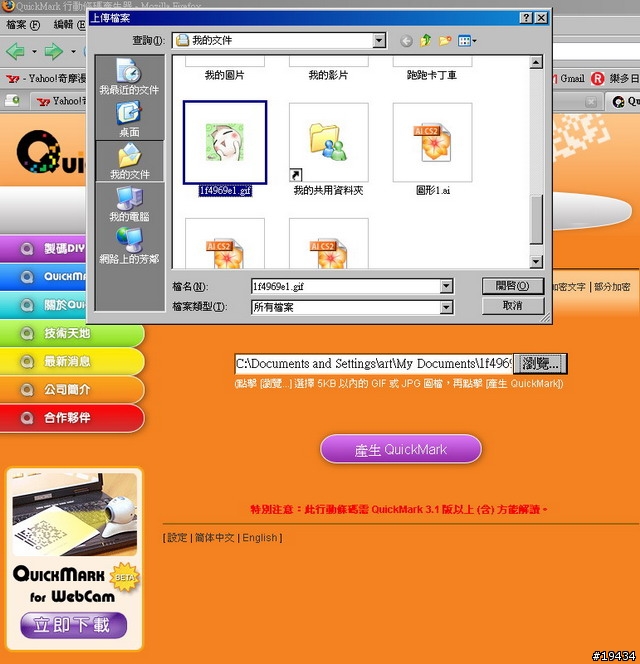This screenshot has height=664, width=640.
Task: Expand the 檔名 file name dropdown arrow
Action: [x=446, y=286]
